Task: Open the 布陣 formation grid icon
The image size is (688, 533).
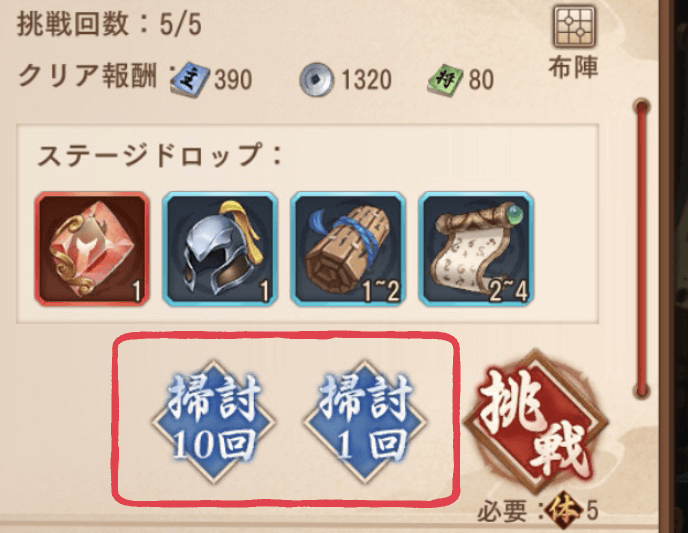Action: coord(573,27)
